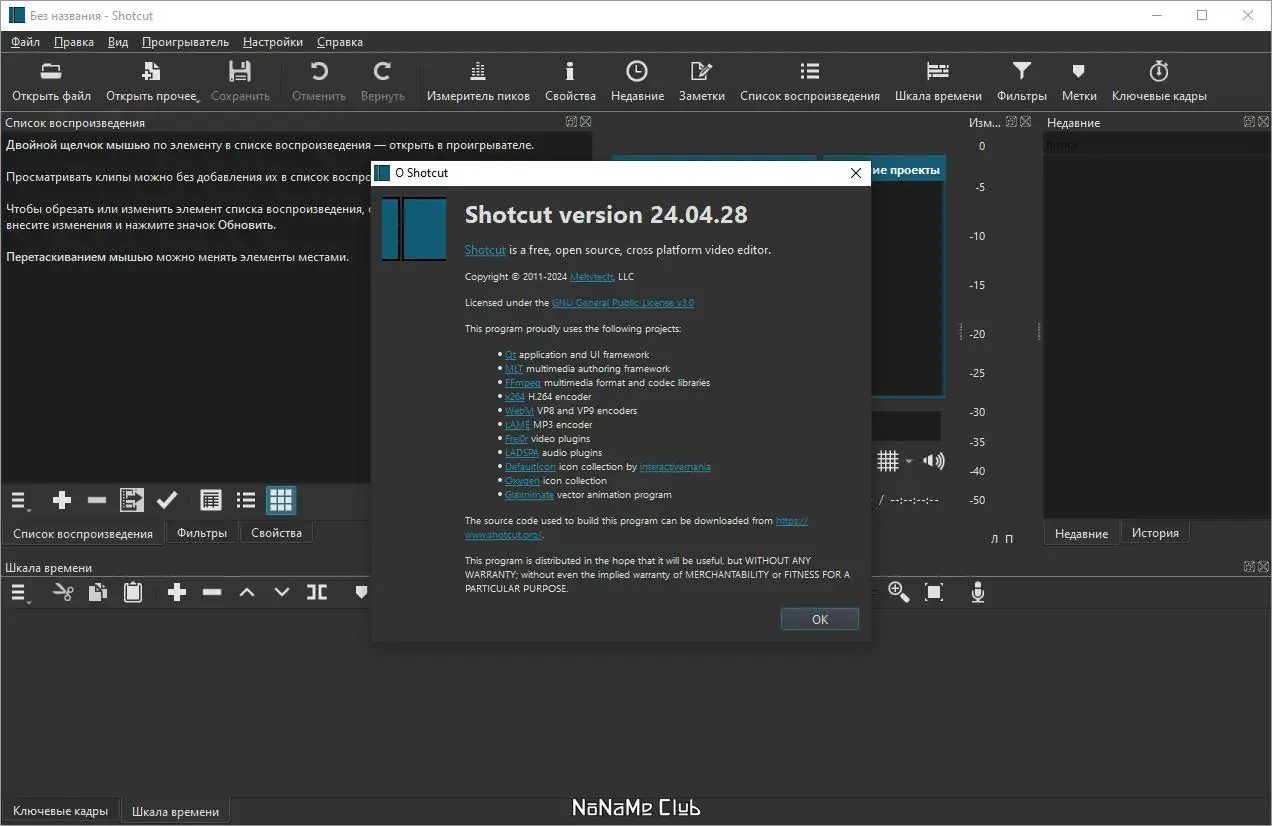Open the Keyframes (Ключевые кадры) toolbar icon
Viewport: 1272px width, 826px height.
[1159, 71]
